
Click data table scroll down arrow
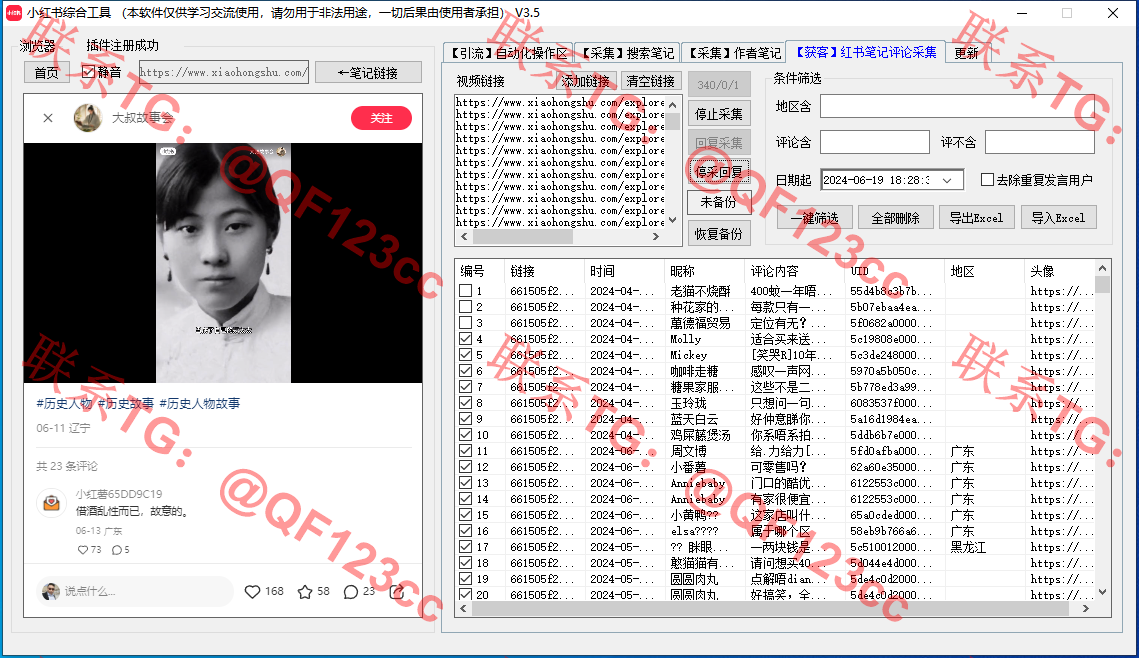tap(1103, 592)
